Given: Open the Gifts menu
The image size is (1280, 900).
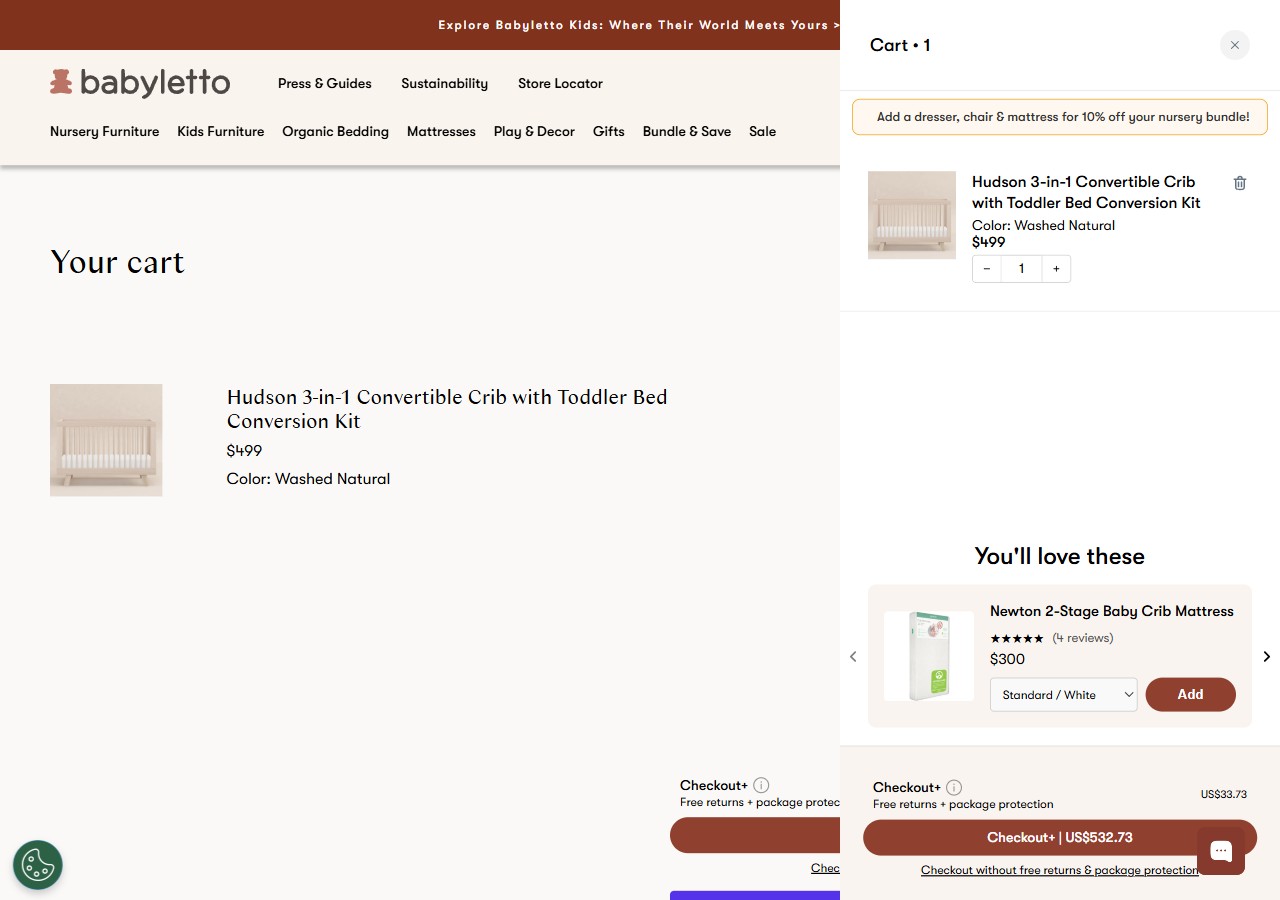Looking at the screenshot, I should tap(609, 131).
